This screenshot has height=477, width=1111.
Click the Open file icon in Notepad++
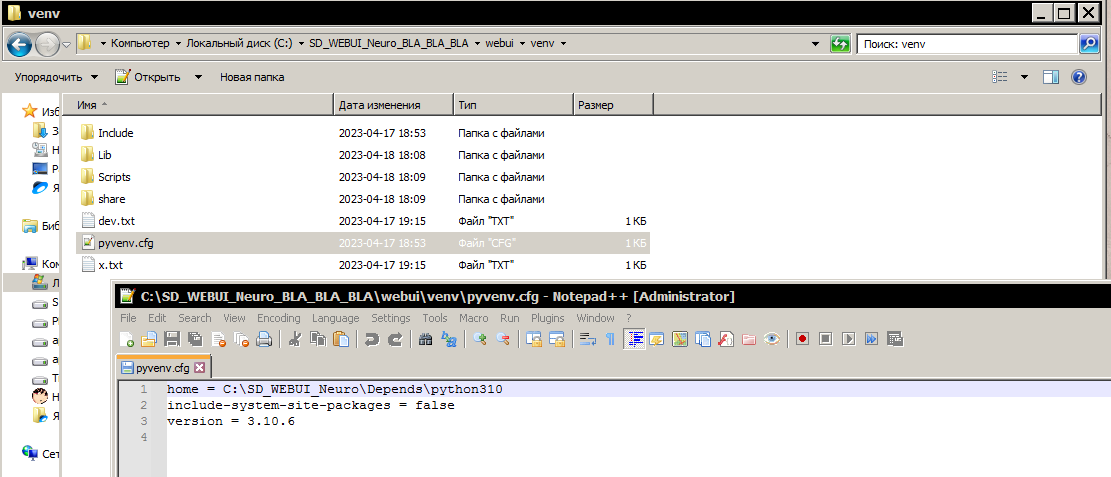(149, 339)
